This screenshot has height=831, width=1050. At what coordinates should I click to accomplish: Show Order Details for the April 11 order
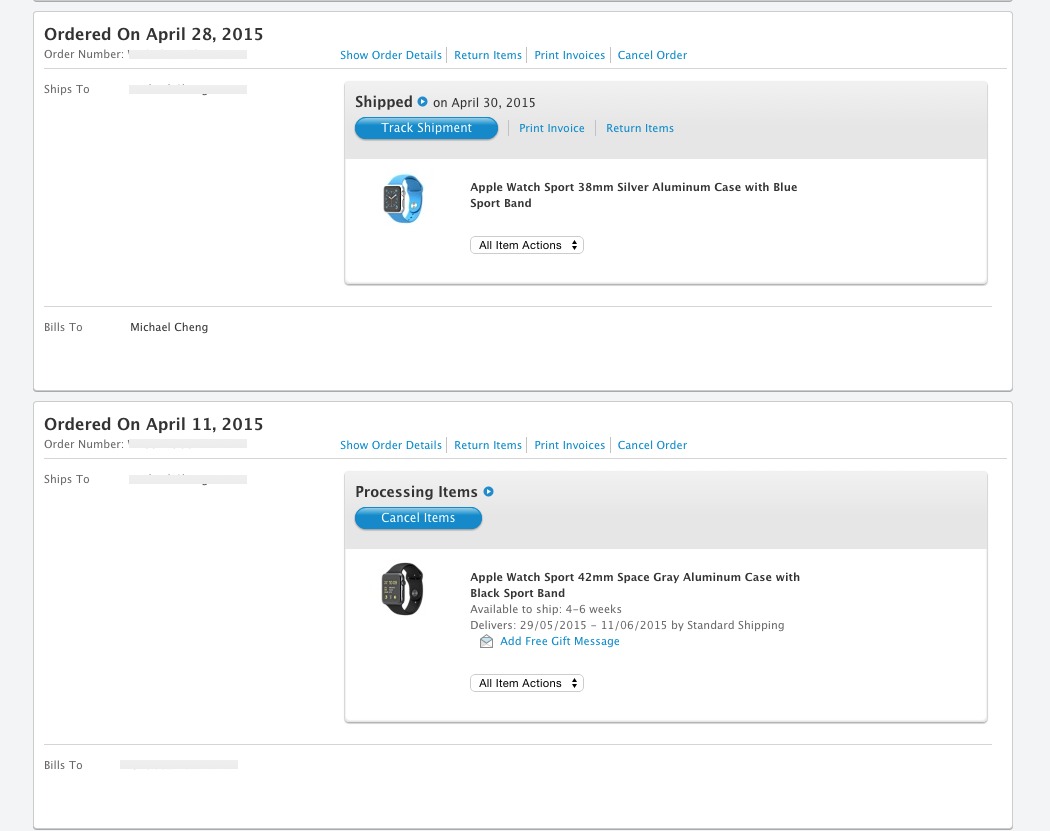(x=391, y=445)
